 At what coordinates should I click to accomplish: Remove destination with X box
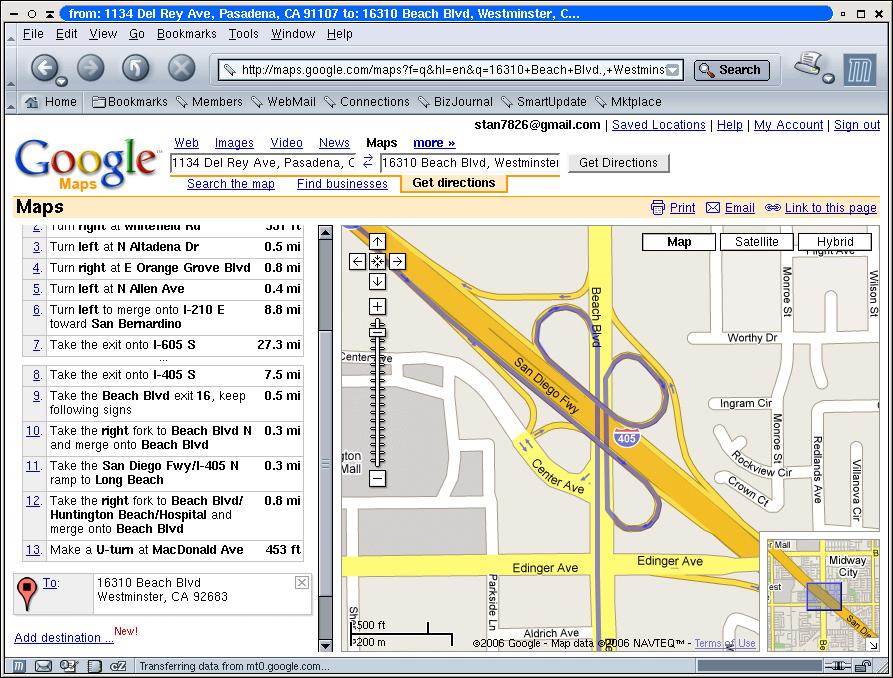coord(302,582)
